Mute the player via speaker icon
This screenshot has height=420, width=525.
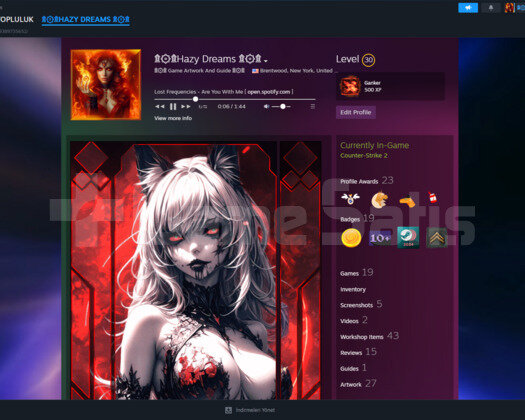[x=266, y=107]
